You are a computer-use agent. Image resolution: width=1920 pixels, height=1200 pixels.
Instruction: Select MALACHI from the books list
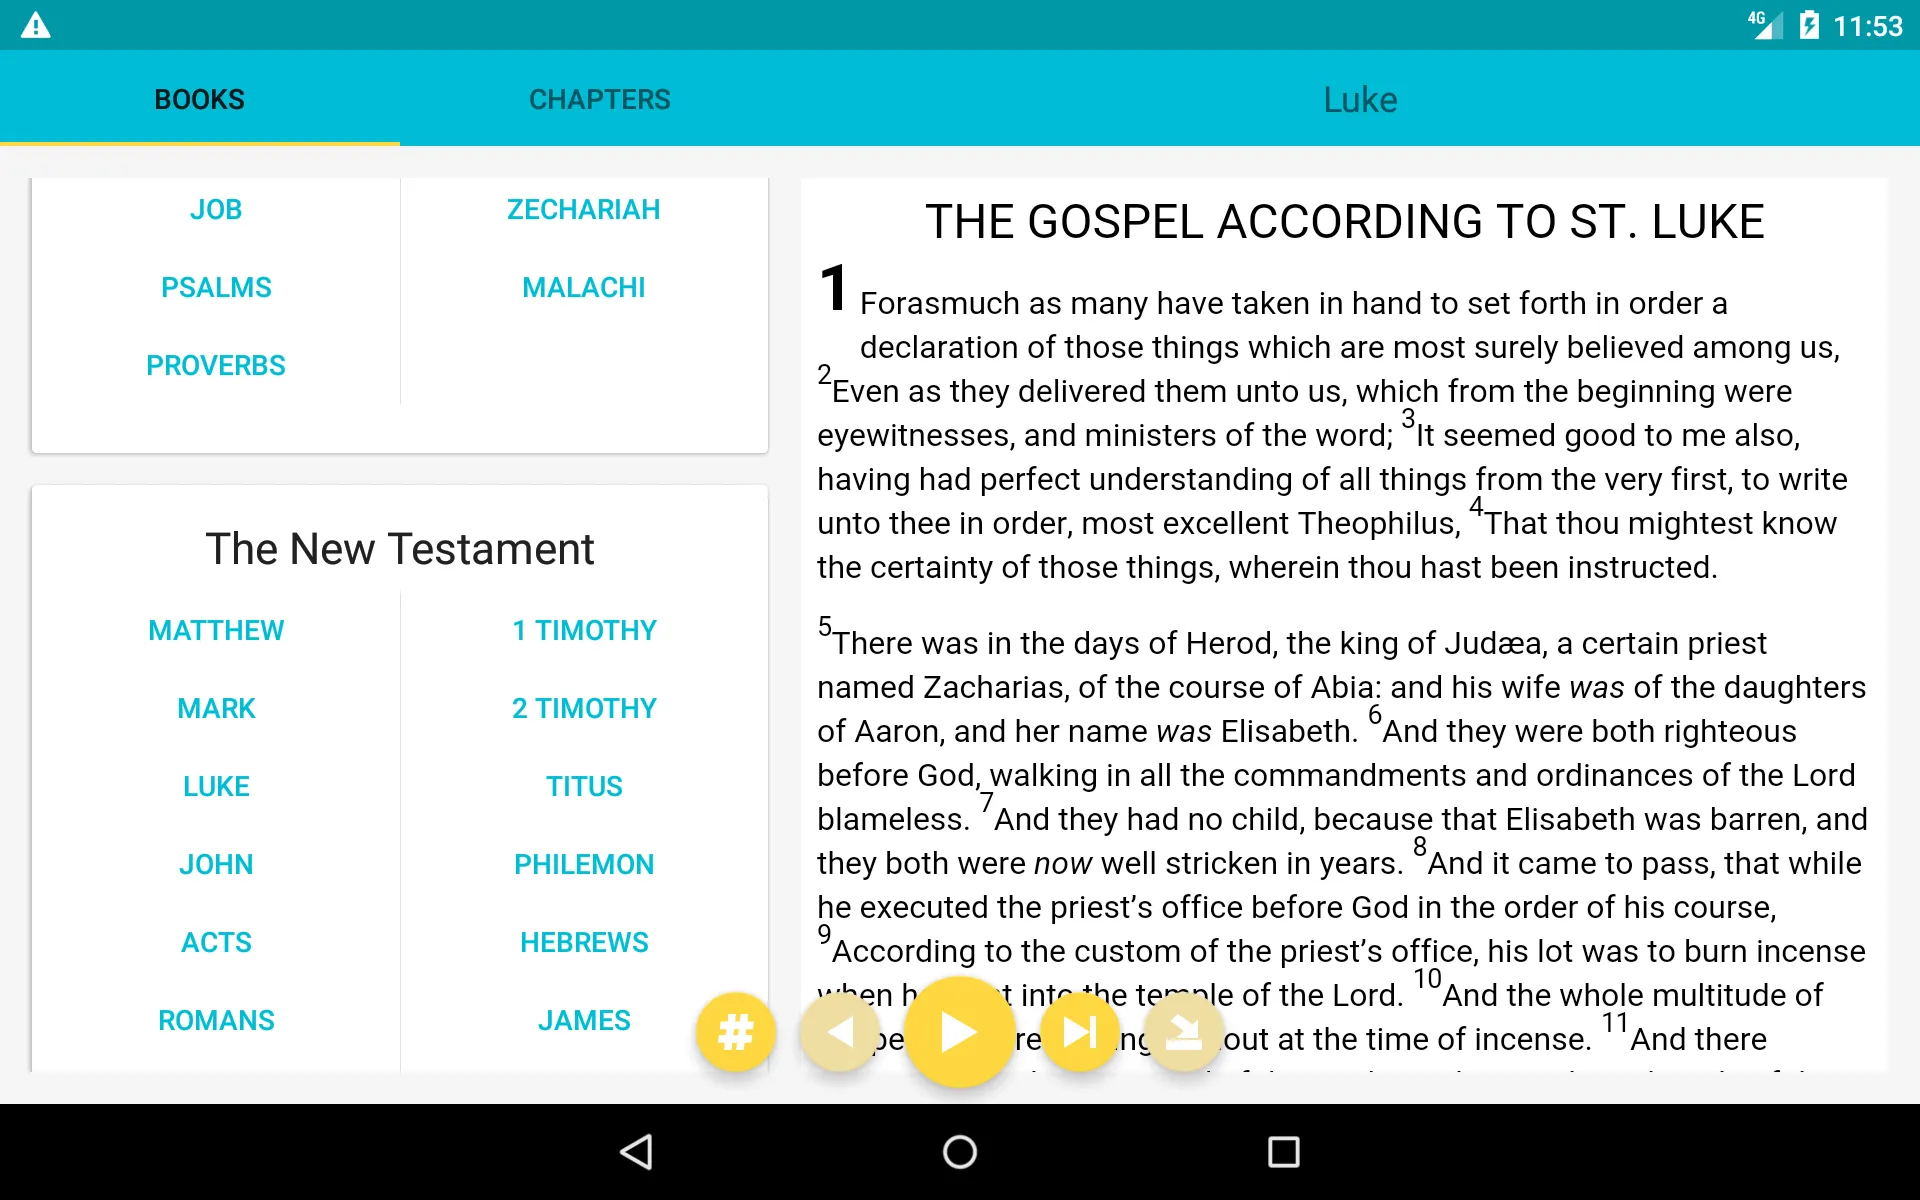click(x=583, y=286)
